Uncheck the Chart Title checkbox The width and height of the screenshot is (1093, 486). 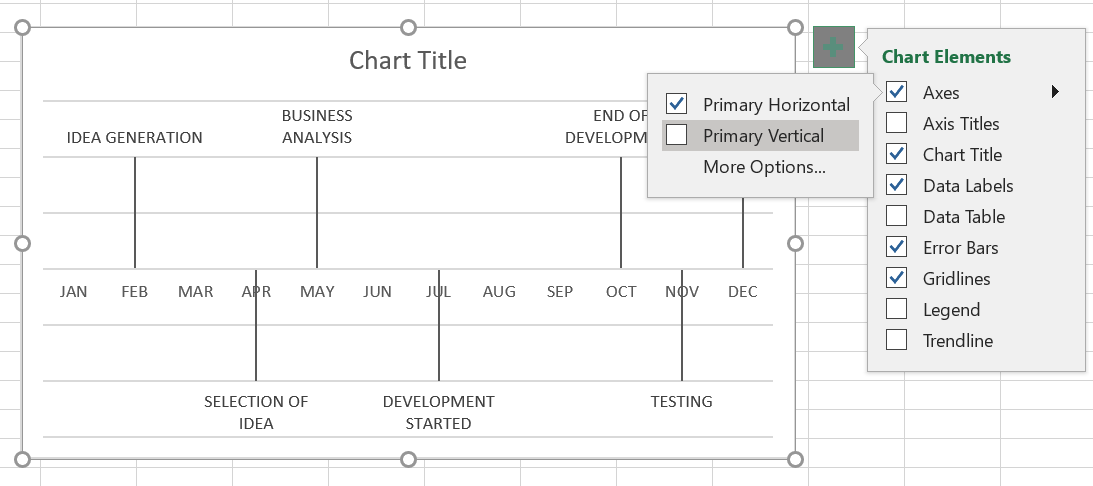pos(897,155)
